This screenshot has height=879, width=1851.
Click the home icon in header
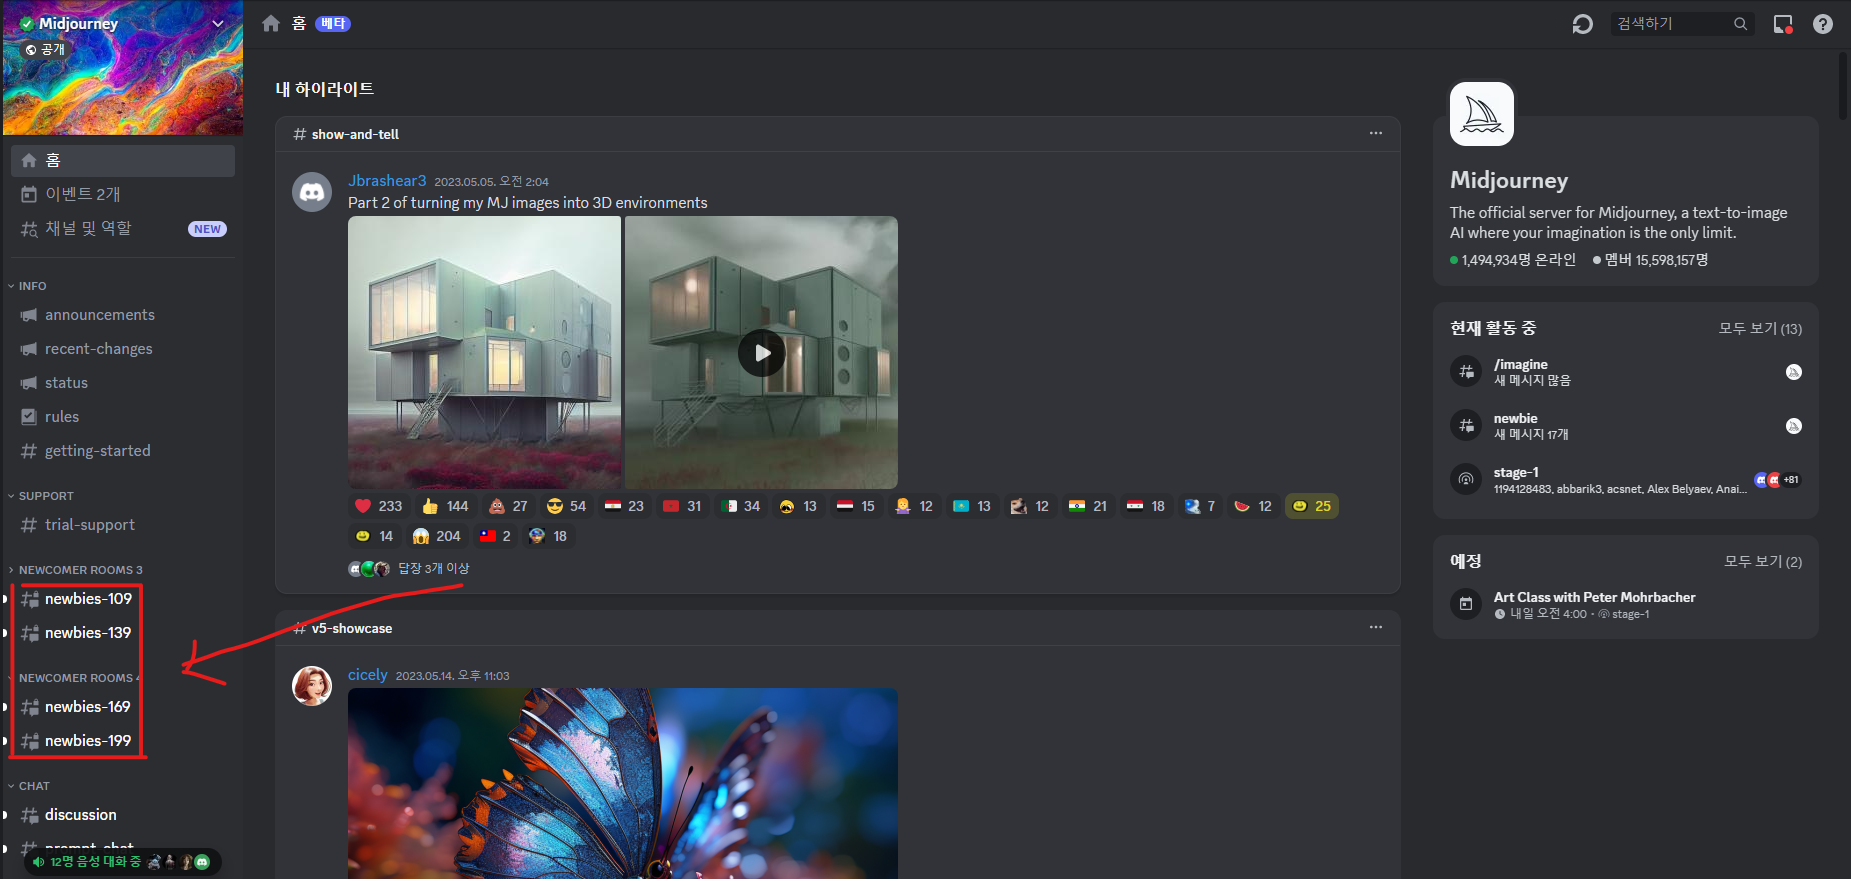(x=271, y=23)
